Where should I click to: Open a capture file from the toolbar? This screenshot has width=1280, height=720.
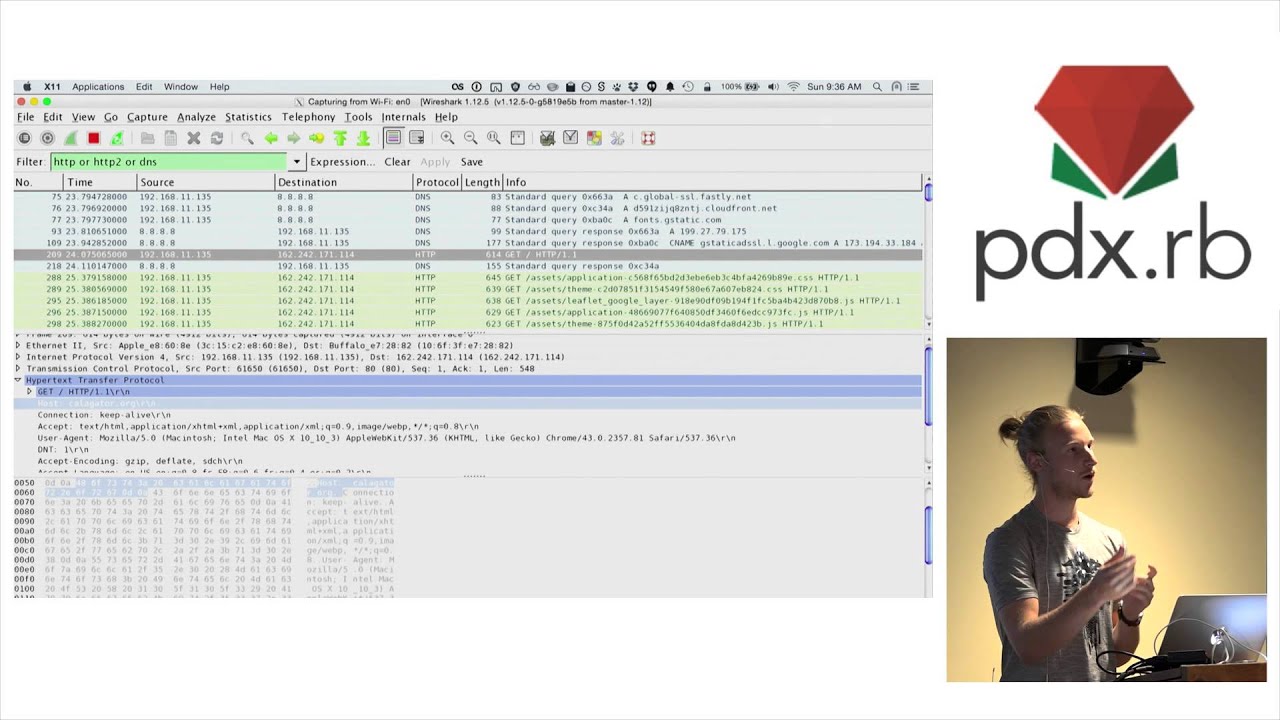(147, 138)
